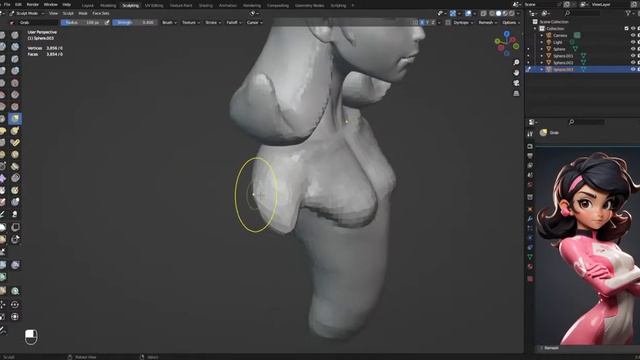Toggle viewport overlays button
Viewport: 640px width, 360px height.
(x=468, y=13)
